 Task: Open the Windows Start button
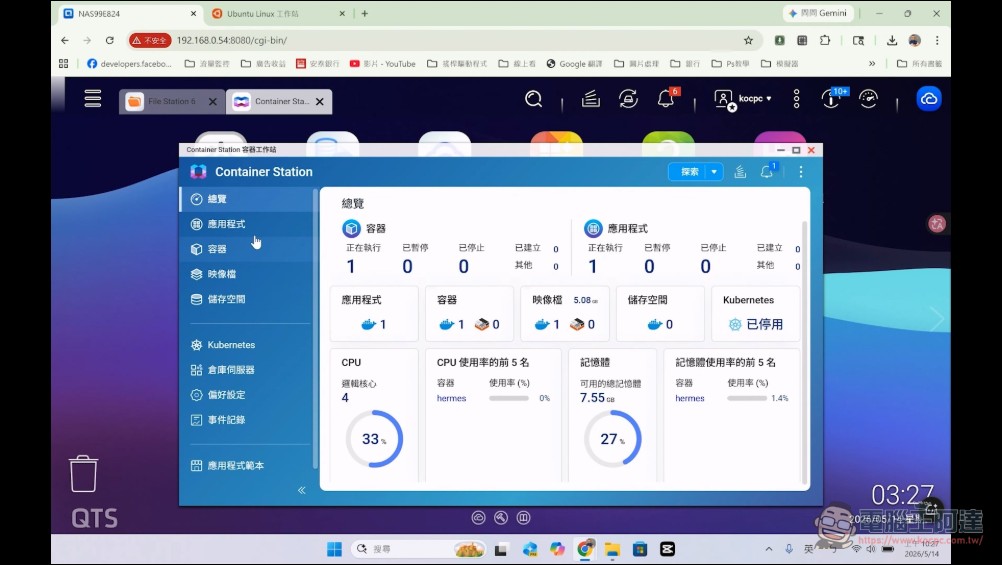tap(334, 549)
